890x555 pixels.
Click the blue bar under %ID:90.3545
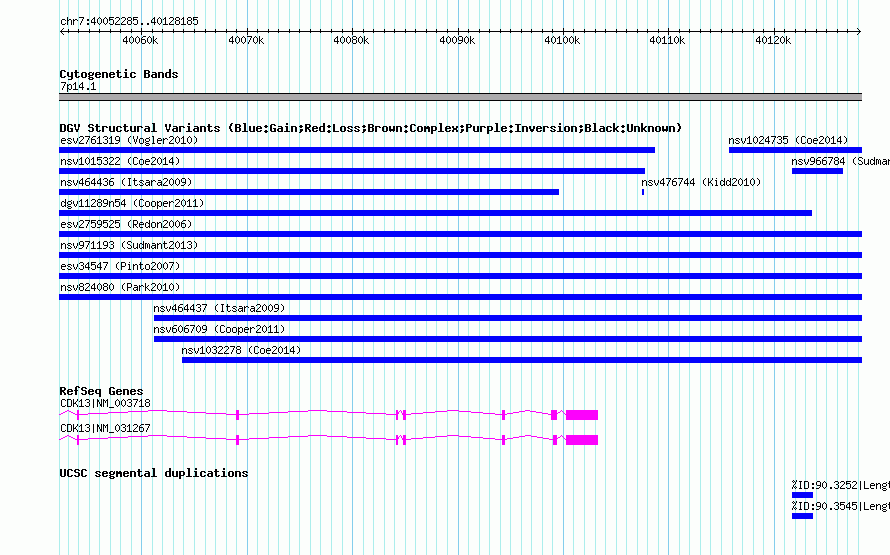[x=803, y=516]
